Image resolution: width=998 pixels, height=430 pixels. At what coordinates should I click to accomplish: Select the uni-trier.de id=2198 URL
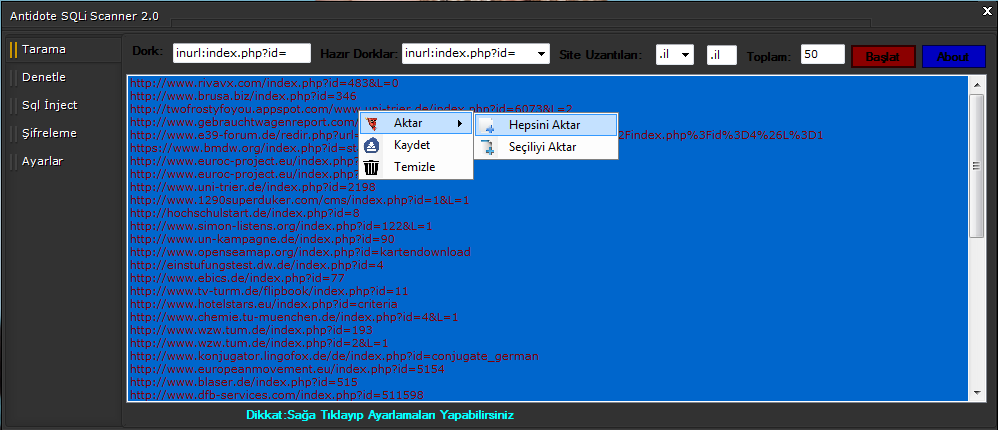[x=253, y=187]
